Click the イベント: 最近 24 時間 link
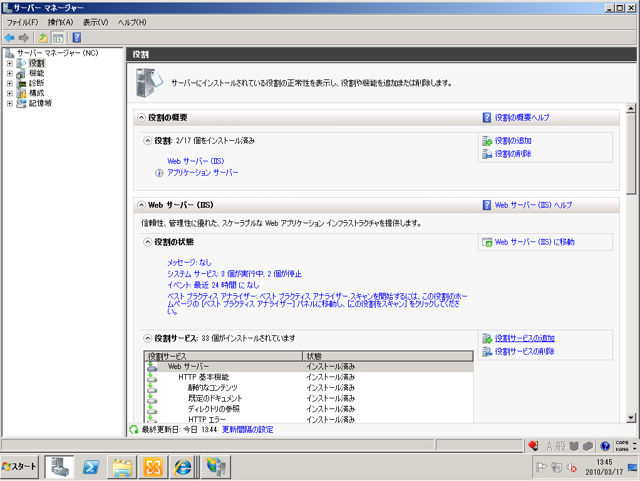The width and height of the screenshot is (640, 481). (213, 285)
